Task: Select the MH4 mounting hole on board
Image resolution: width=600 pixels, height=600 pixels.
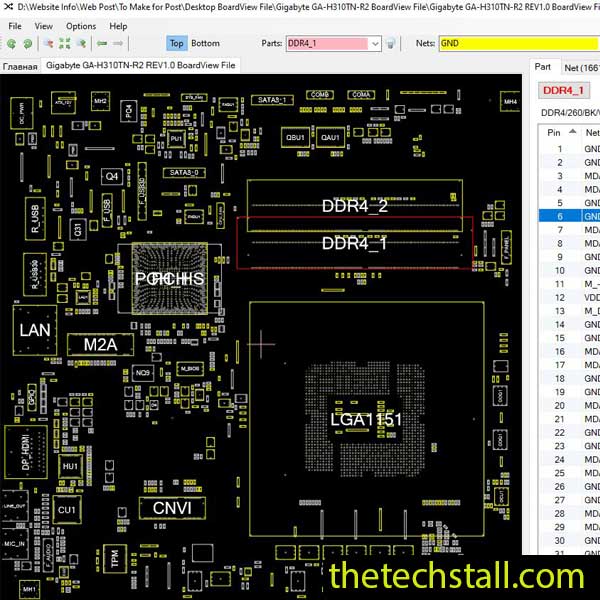Action: 510,101
